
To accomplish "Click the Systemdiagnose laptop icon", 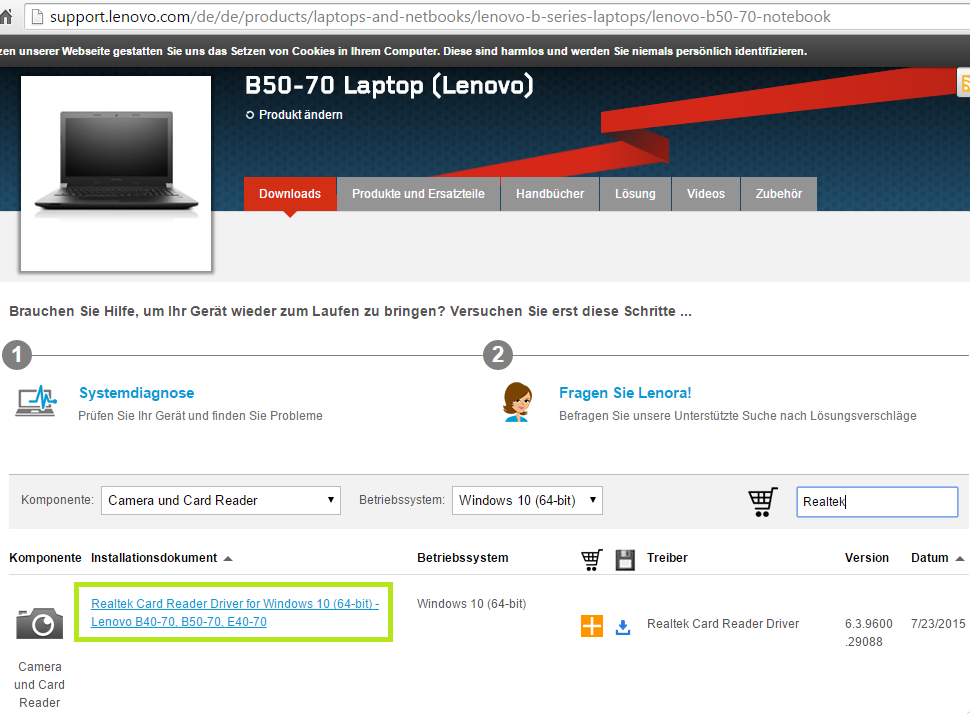I will coord(37,401).
